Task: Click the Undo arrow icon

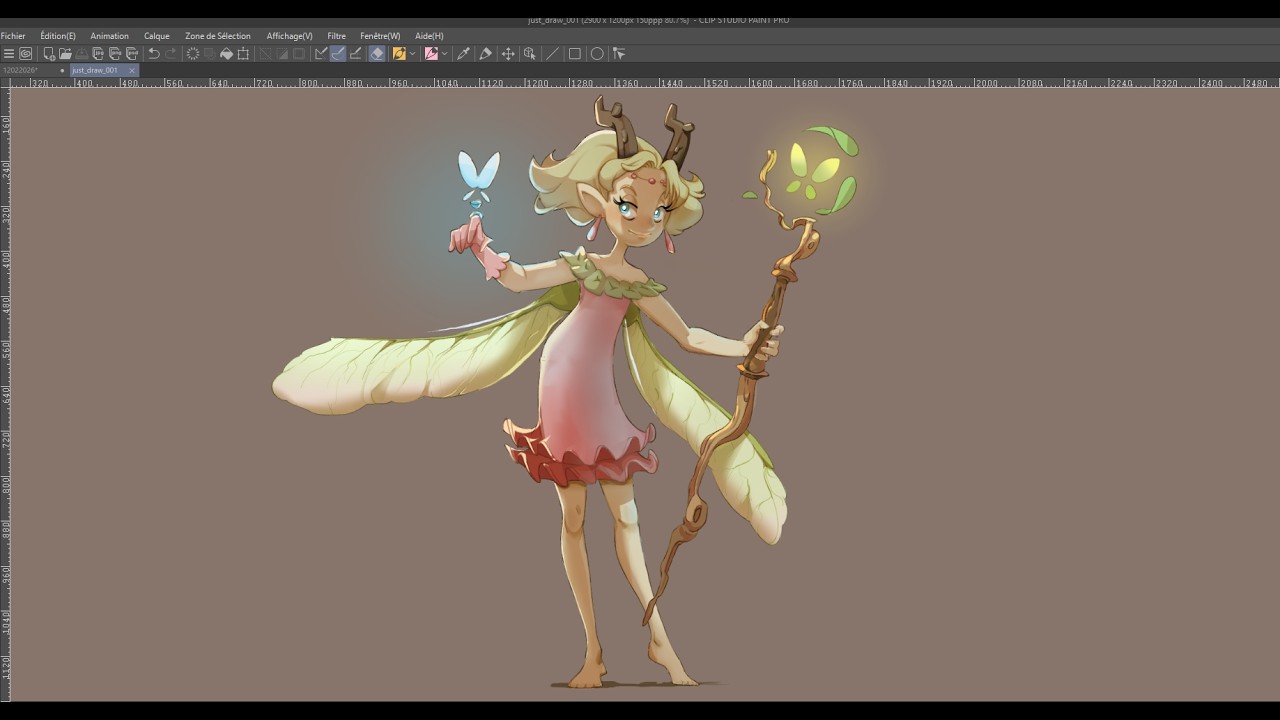Action: pyautogui.click(x=154, y=54)
